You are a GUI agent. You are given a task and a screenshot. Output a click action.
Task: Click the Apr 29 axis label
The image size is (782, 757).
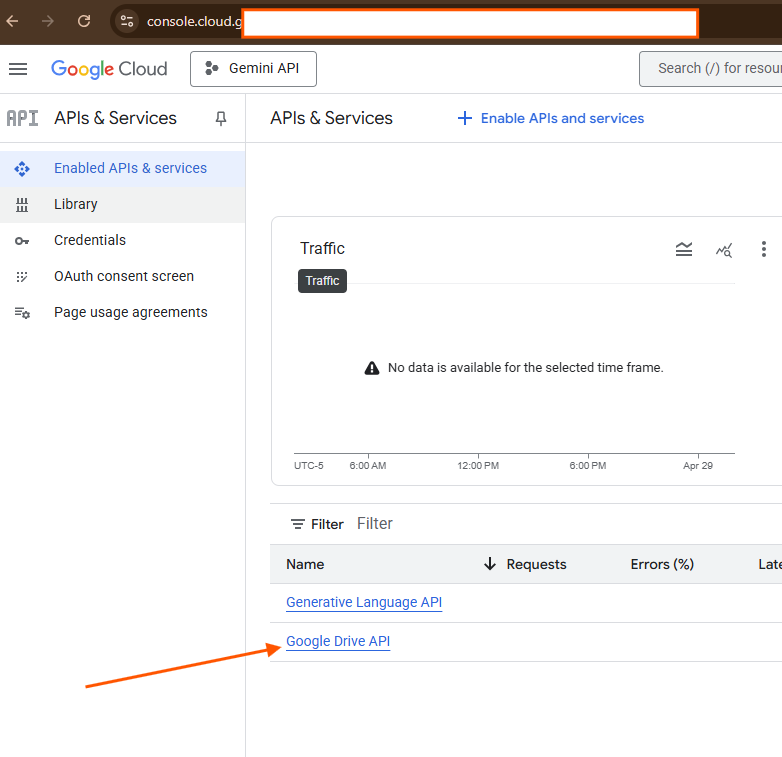coord(698,466)
